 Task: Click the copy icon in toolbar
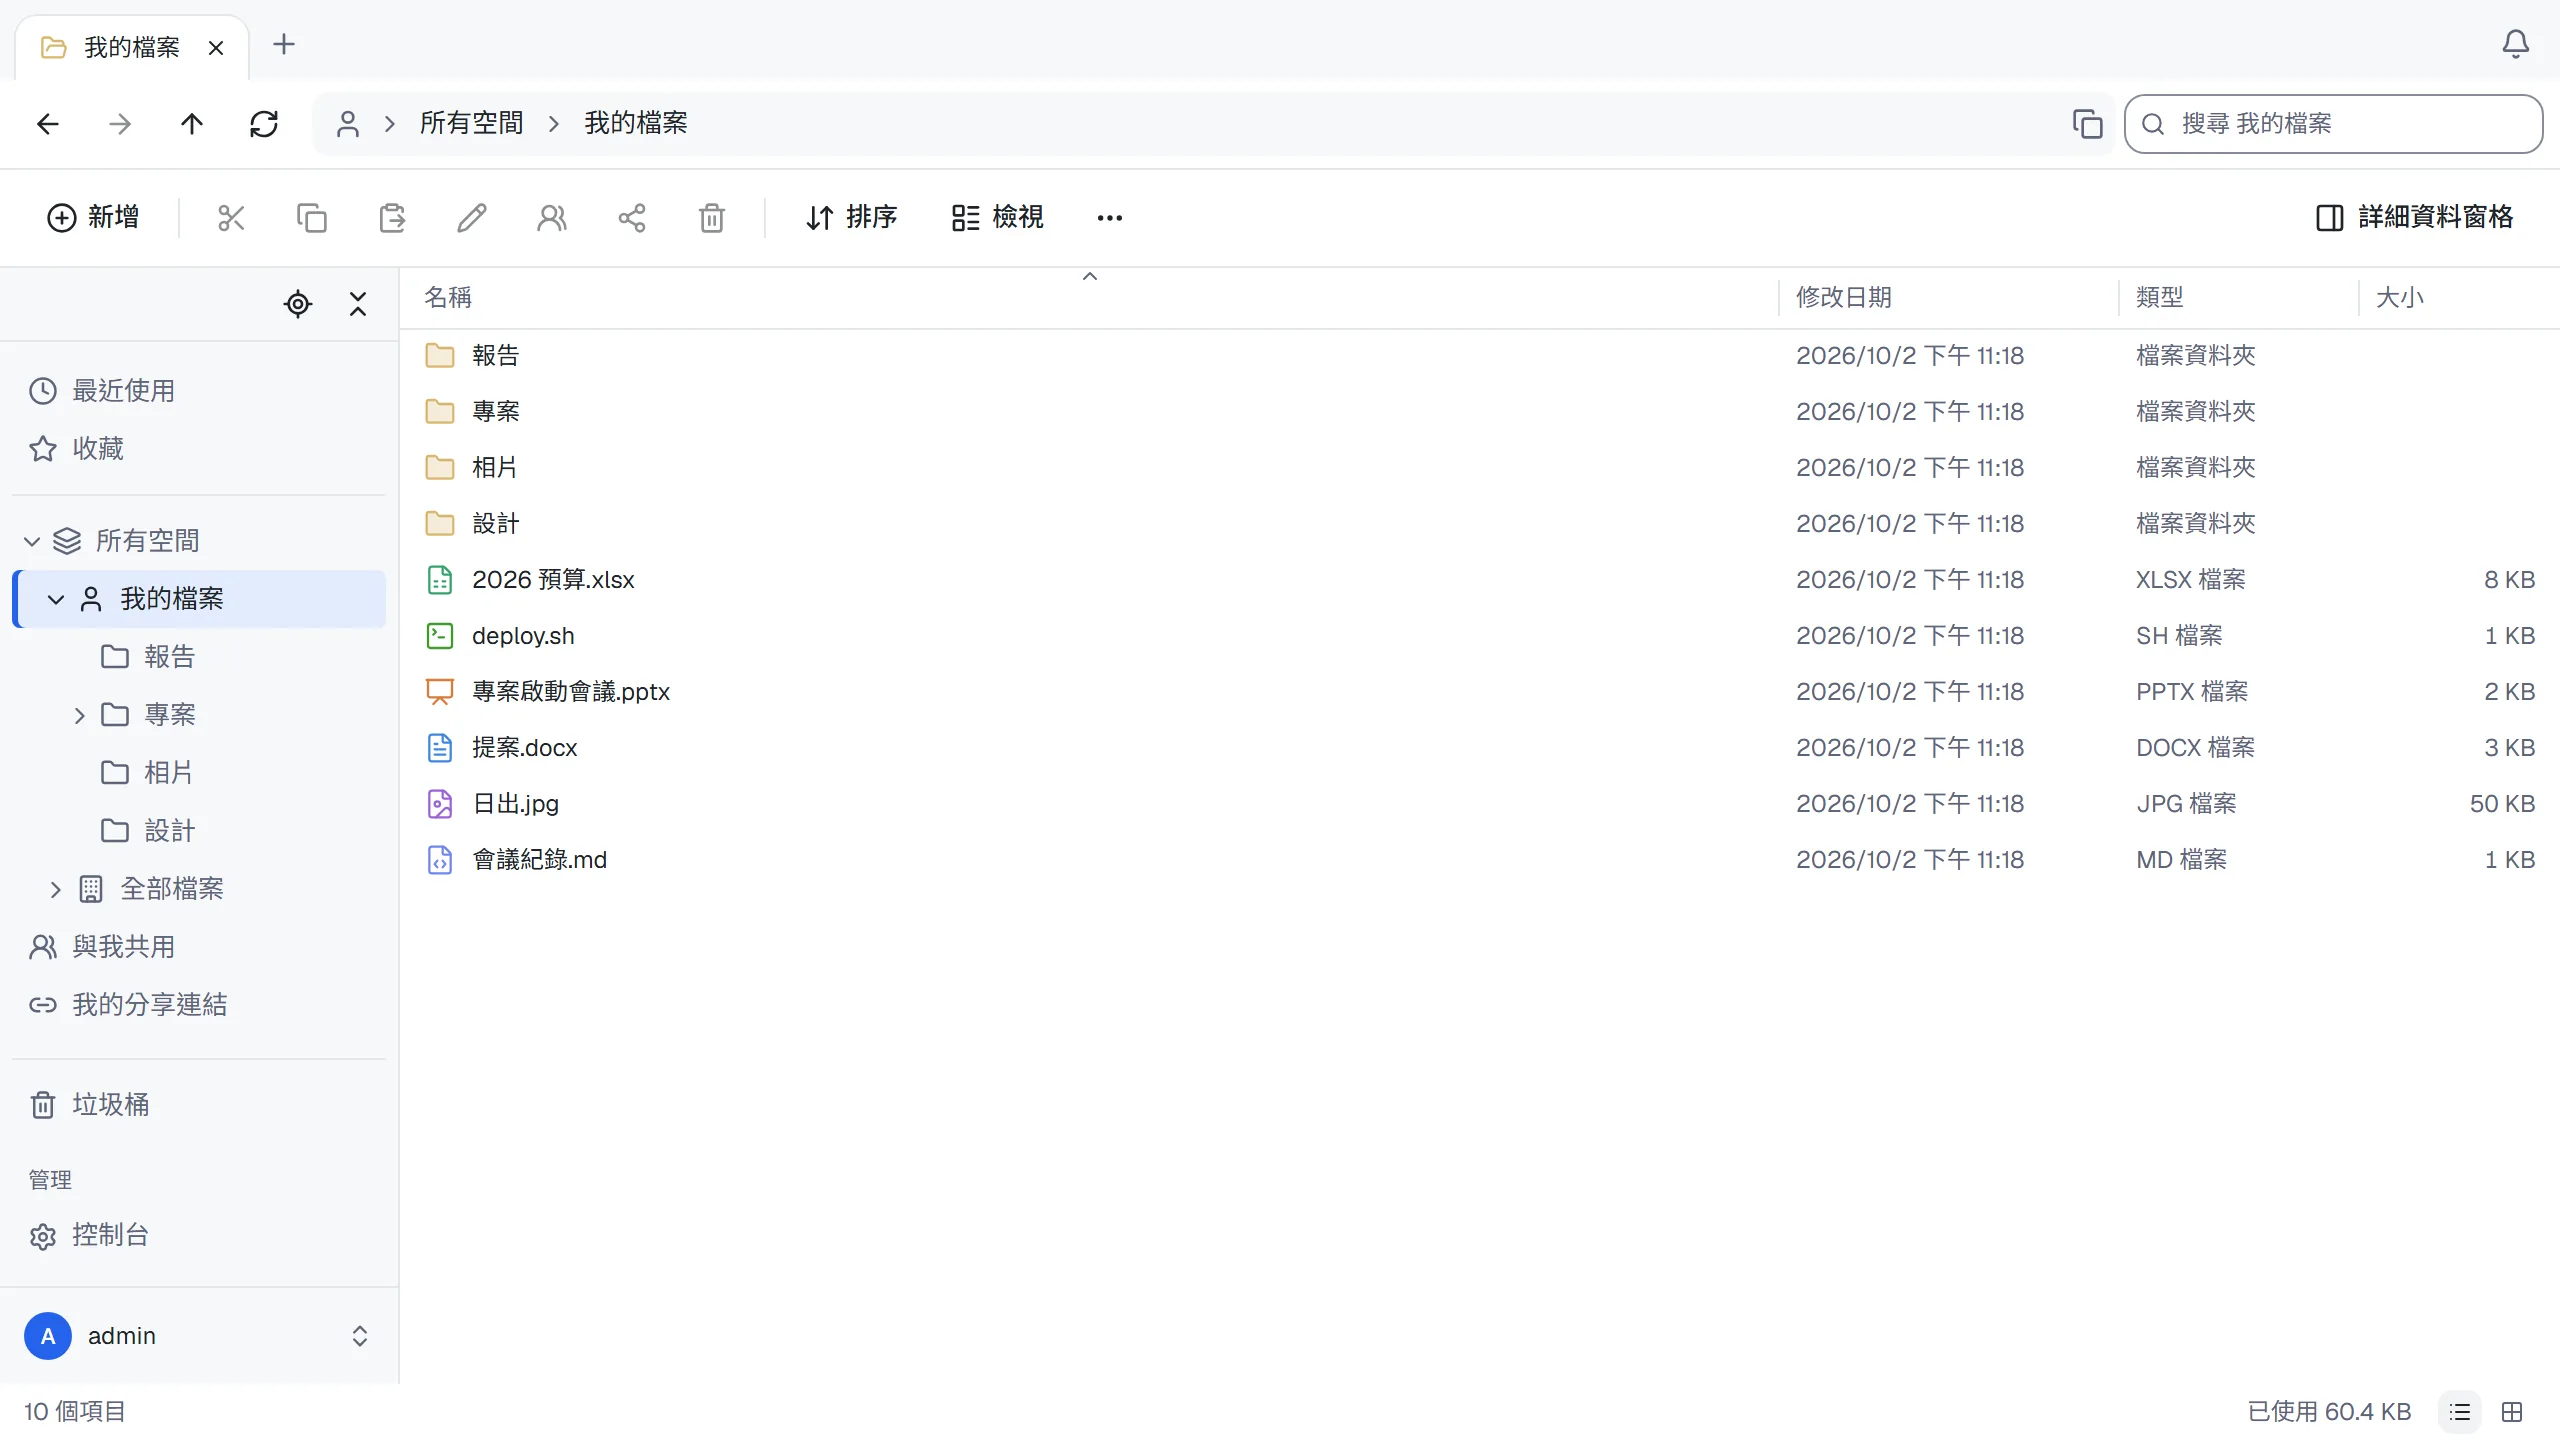[311, 218]
